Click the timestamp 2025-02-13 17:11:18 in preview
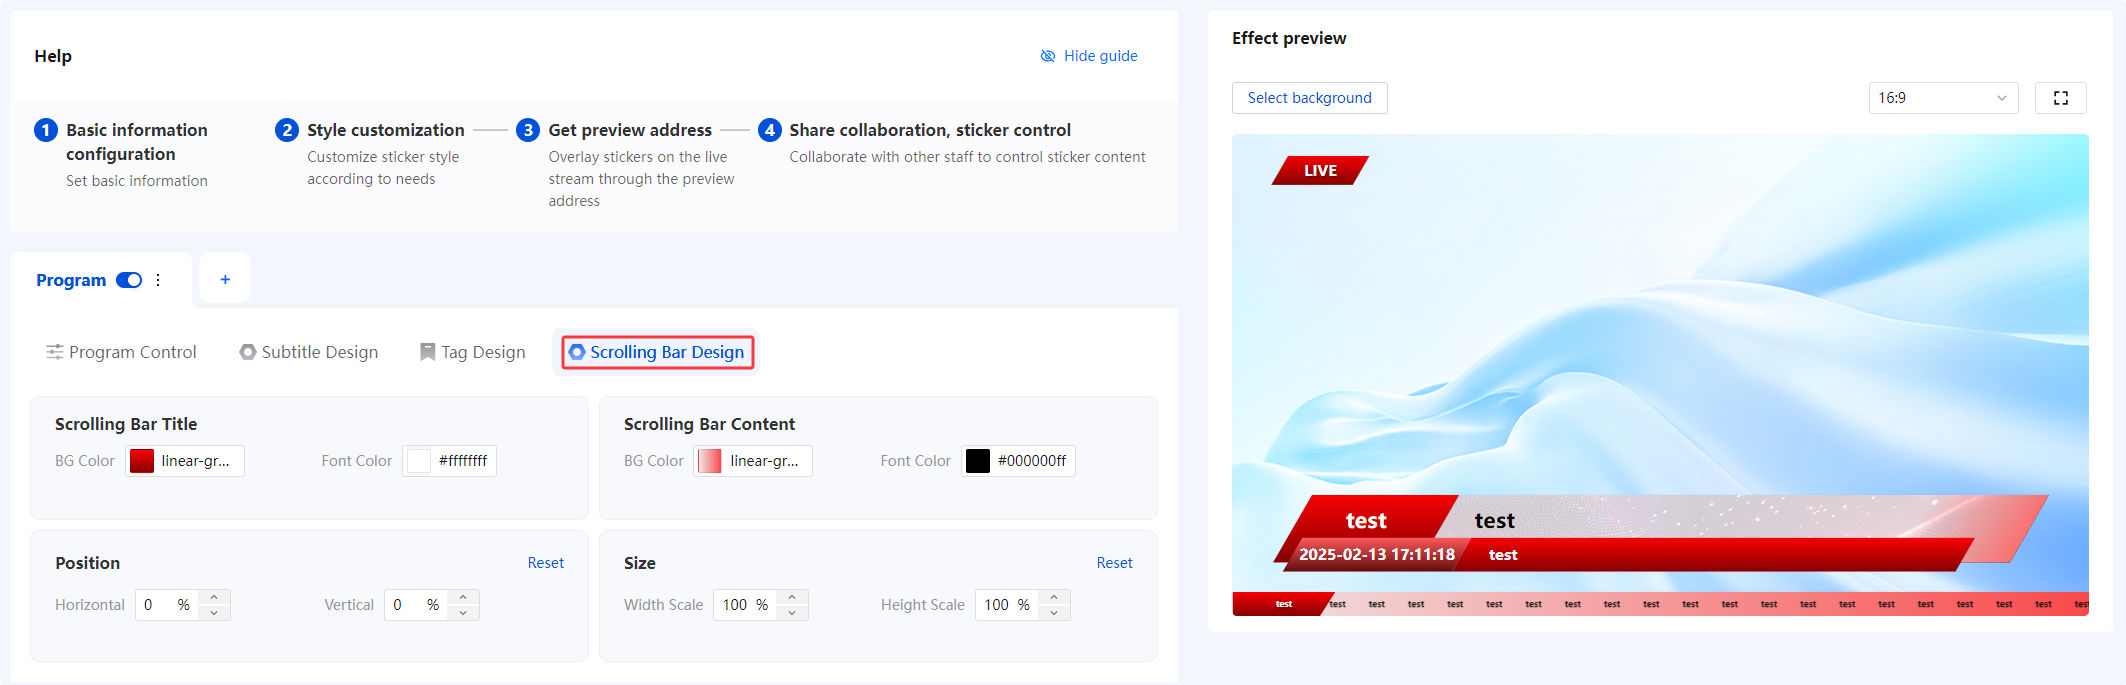Image resolution: width=2126 pixels, height=685 pixels. click(1377, 554)
